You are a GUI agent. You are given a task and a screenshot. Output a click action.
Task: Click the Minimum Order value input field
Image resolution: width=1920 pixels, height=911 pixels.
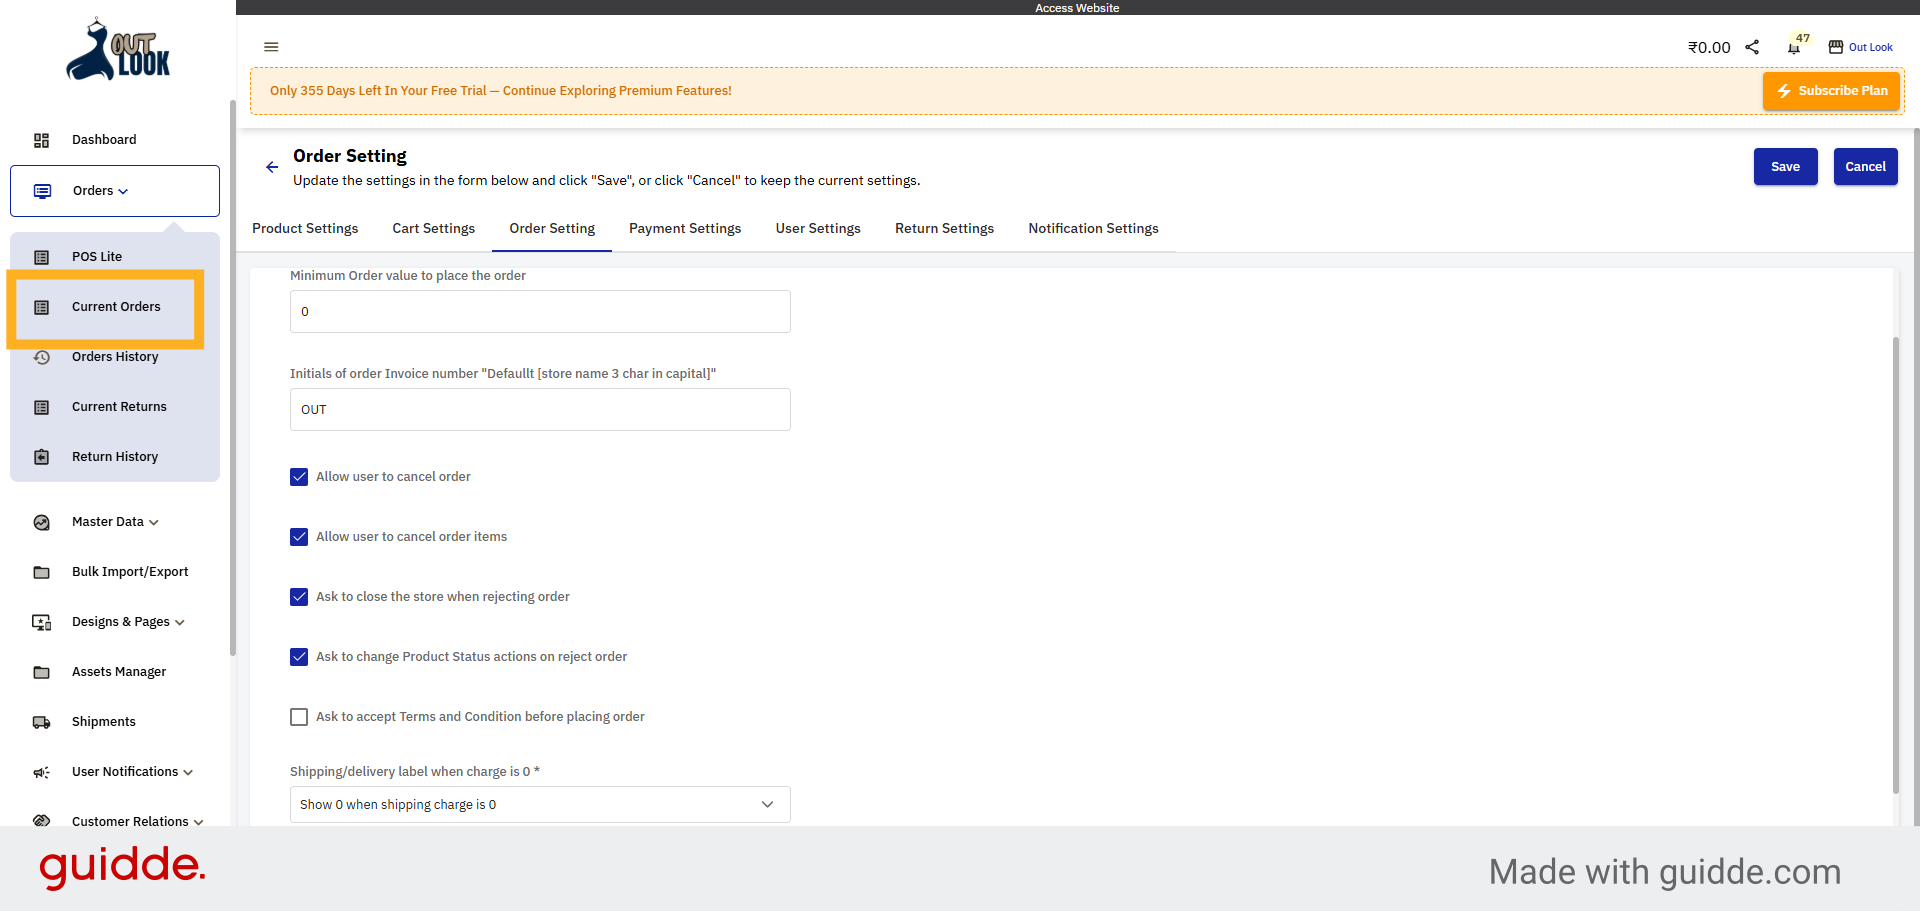click(540, 312)
